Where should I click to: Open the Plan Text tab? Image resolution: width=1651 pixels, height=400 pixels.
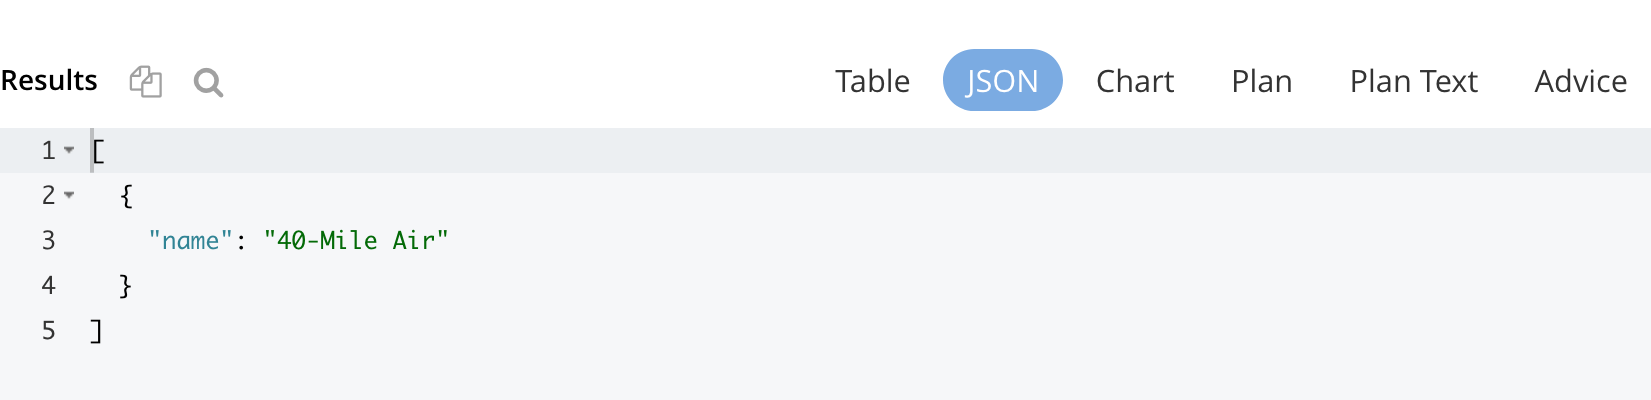click(x=1413, y=81)
